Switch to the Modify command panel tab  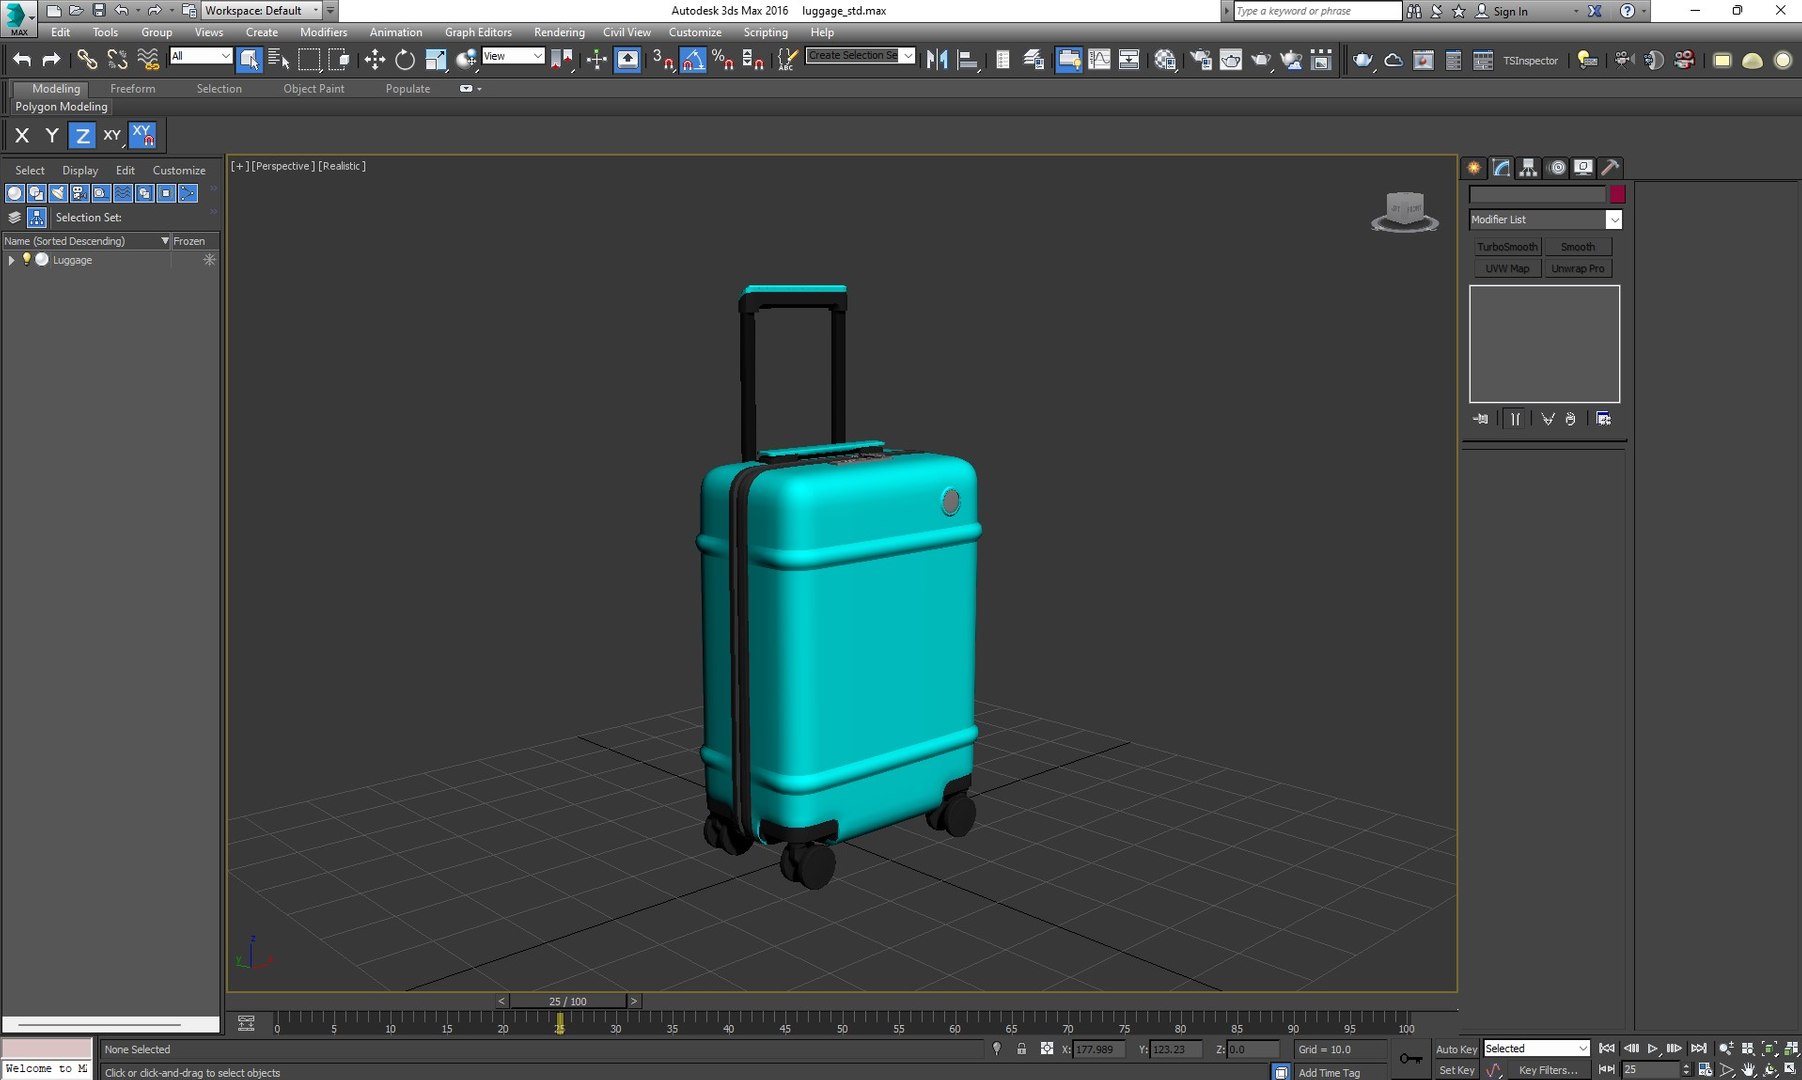(x=1501, y=168)
